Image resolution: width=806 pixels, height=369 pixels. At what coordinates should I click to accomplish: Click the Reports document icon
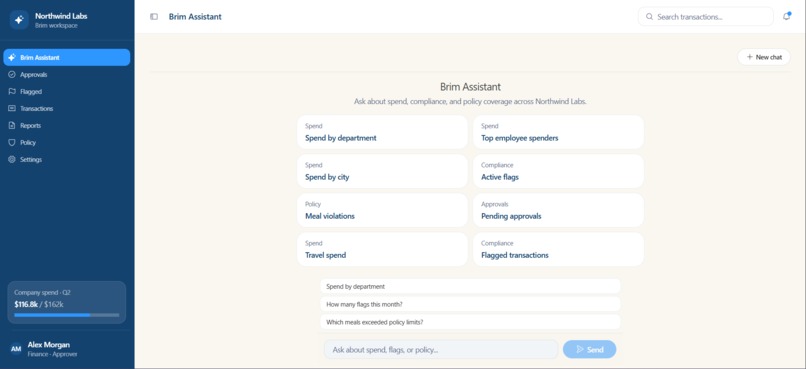(12, 125)
